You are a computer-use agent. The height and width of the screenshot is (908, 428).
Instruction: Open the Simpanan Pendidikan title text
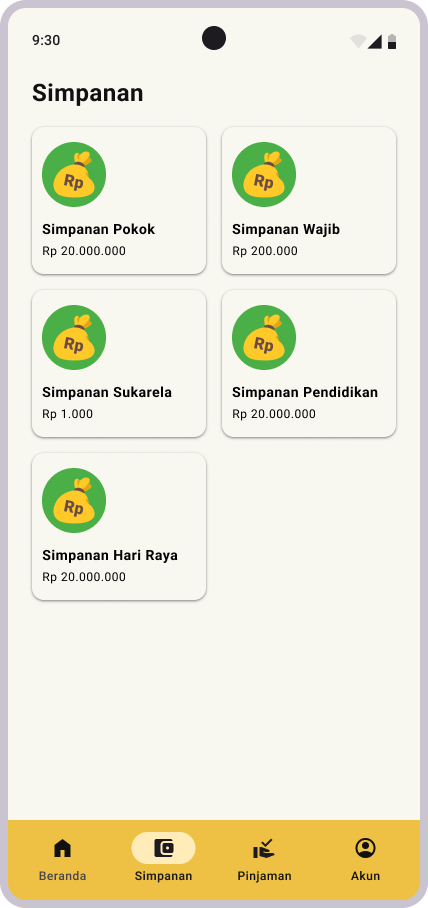pos(305,393)
